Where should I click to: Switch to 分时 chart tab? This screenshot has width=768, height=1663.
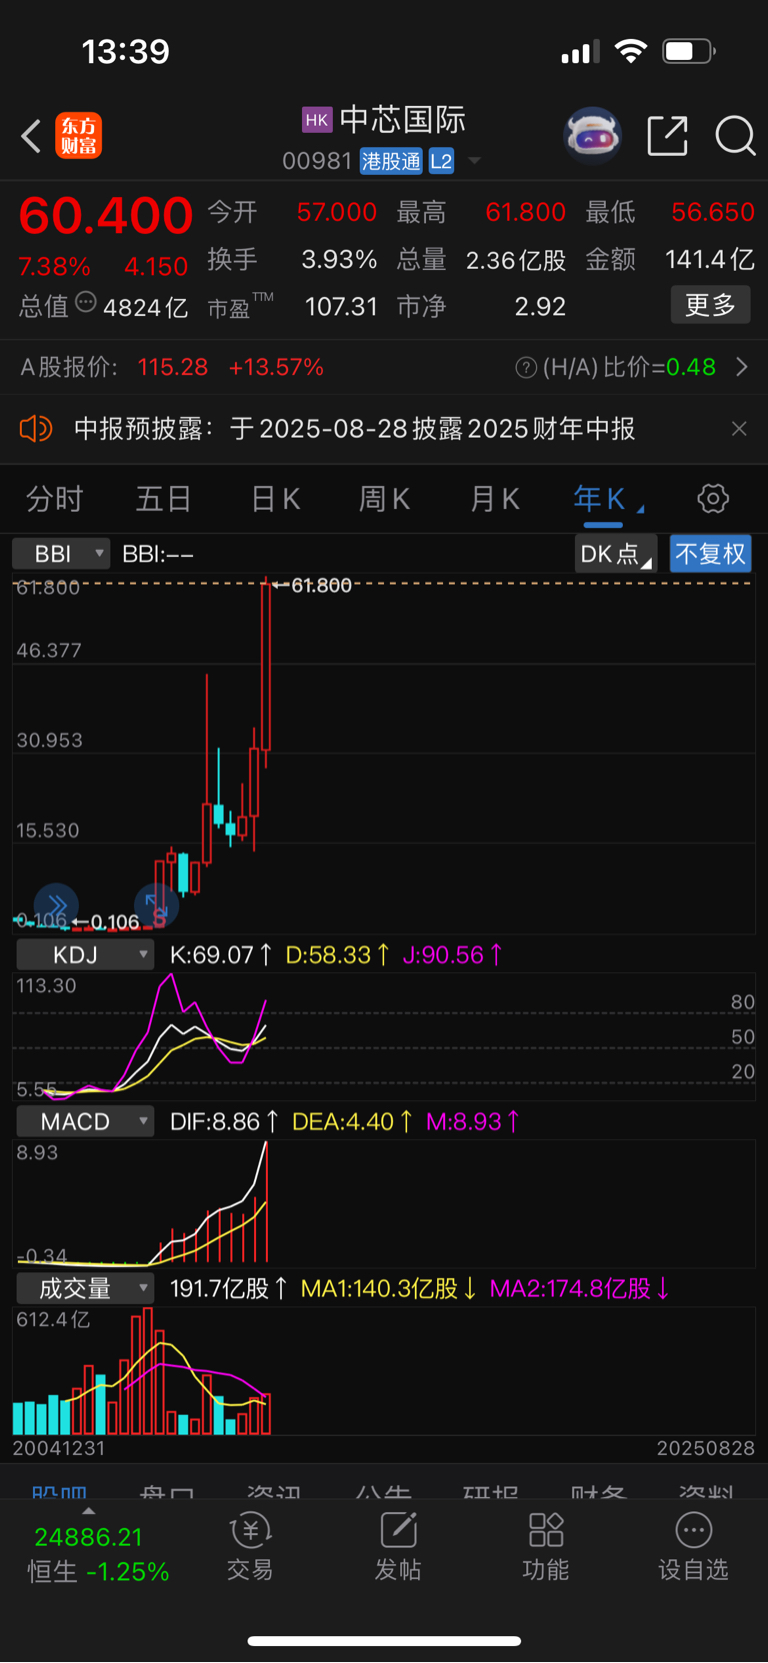coord(54,499)
